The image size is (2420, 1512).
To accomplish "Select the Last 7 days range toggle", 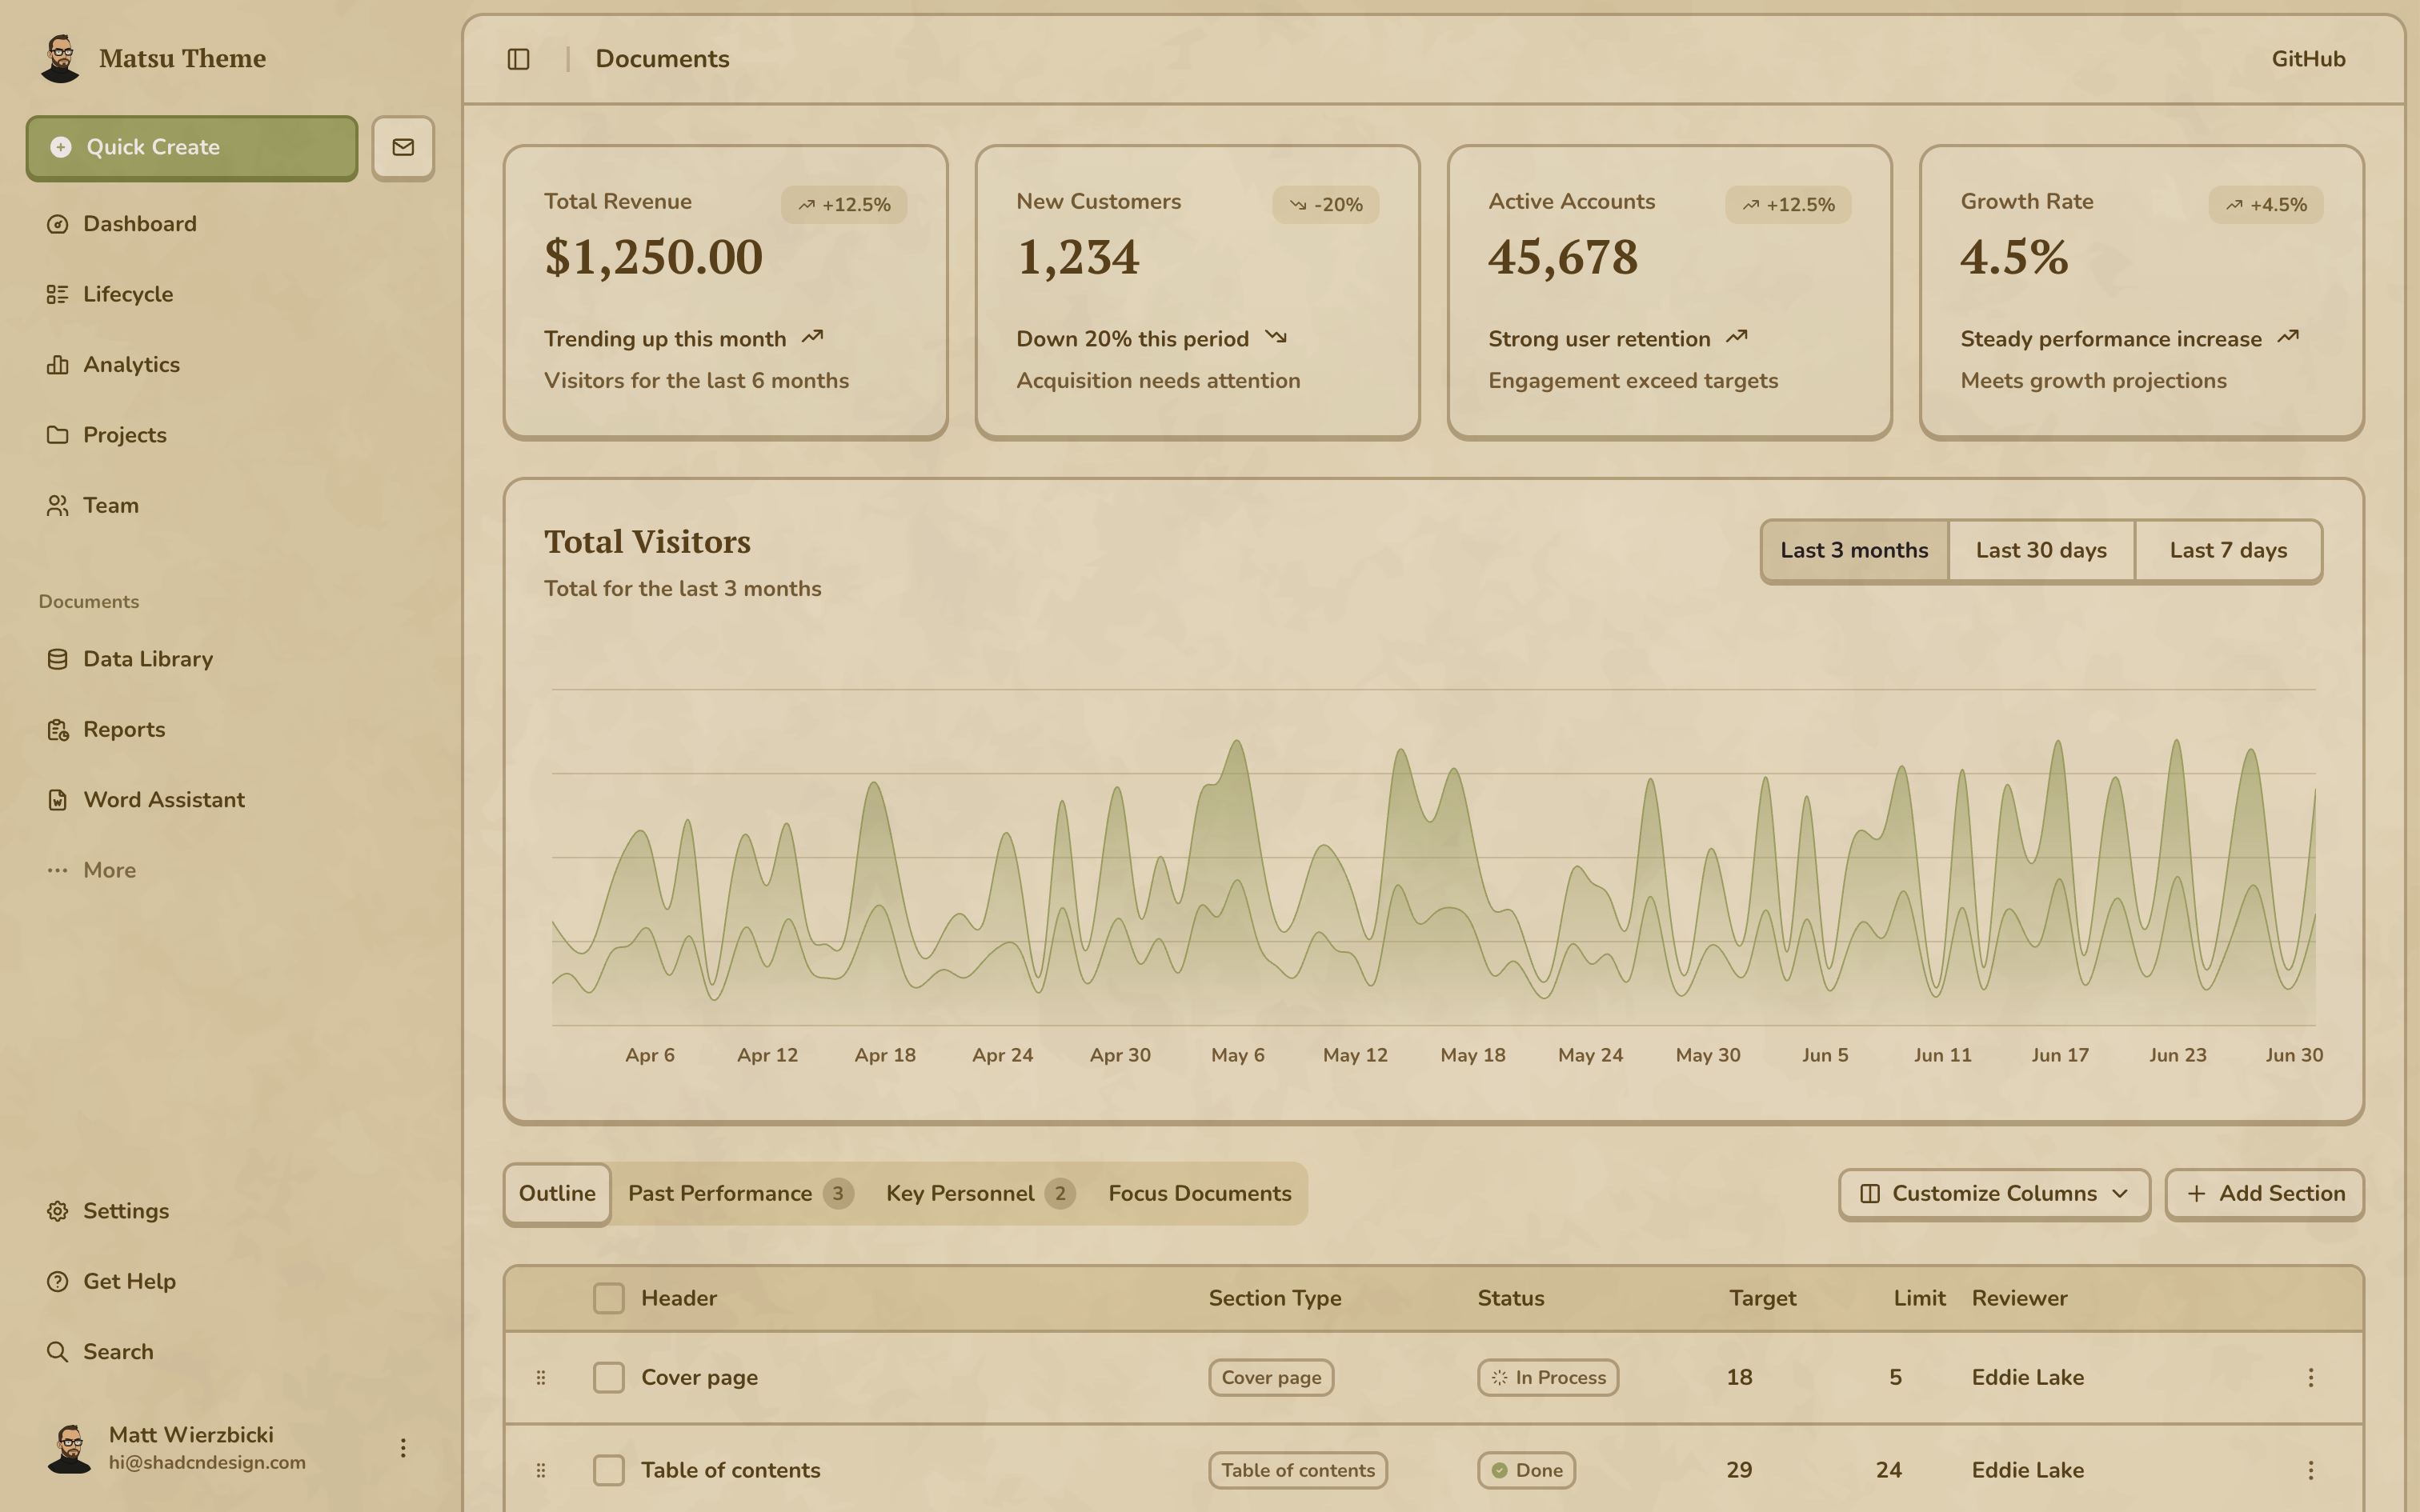I will (2228, 551).
